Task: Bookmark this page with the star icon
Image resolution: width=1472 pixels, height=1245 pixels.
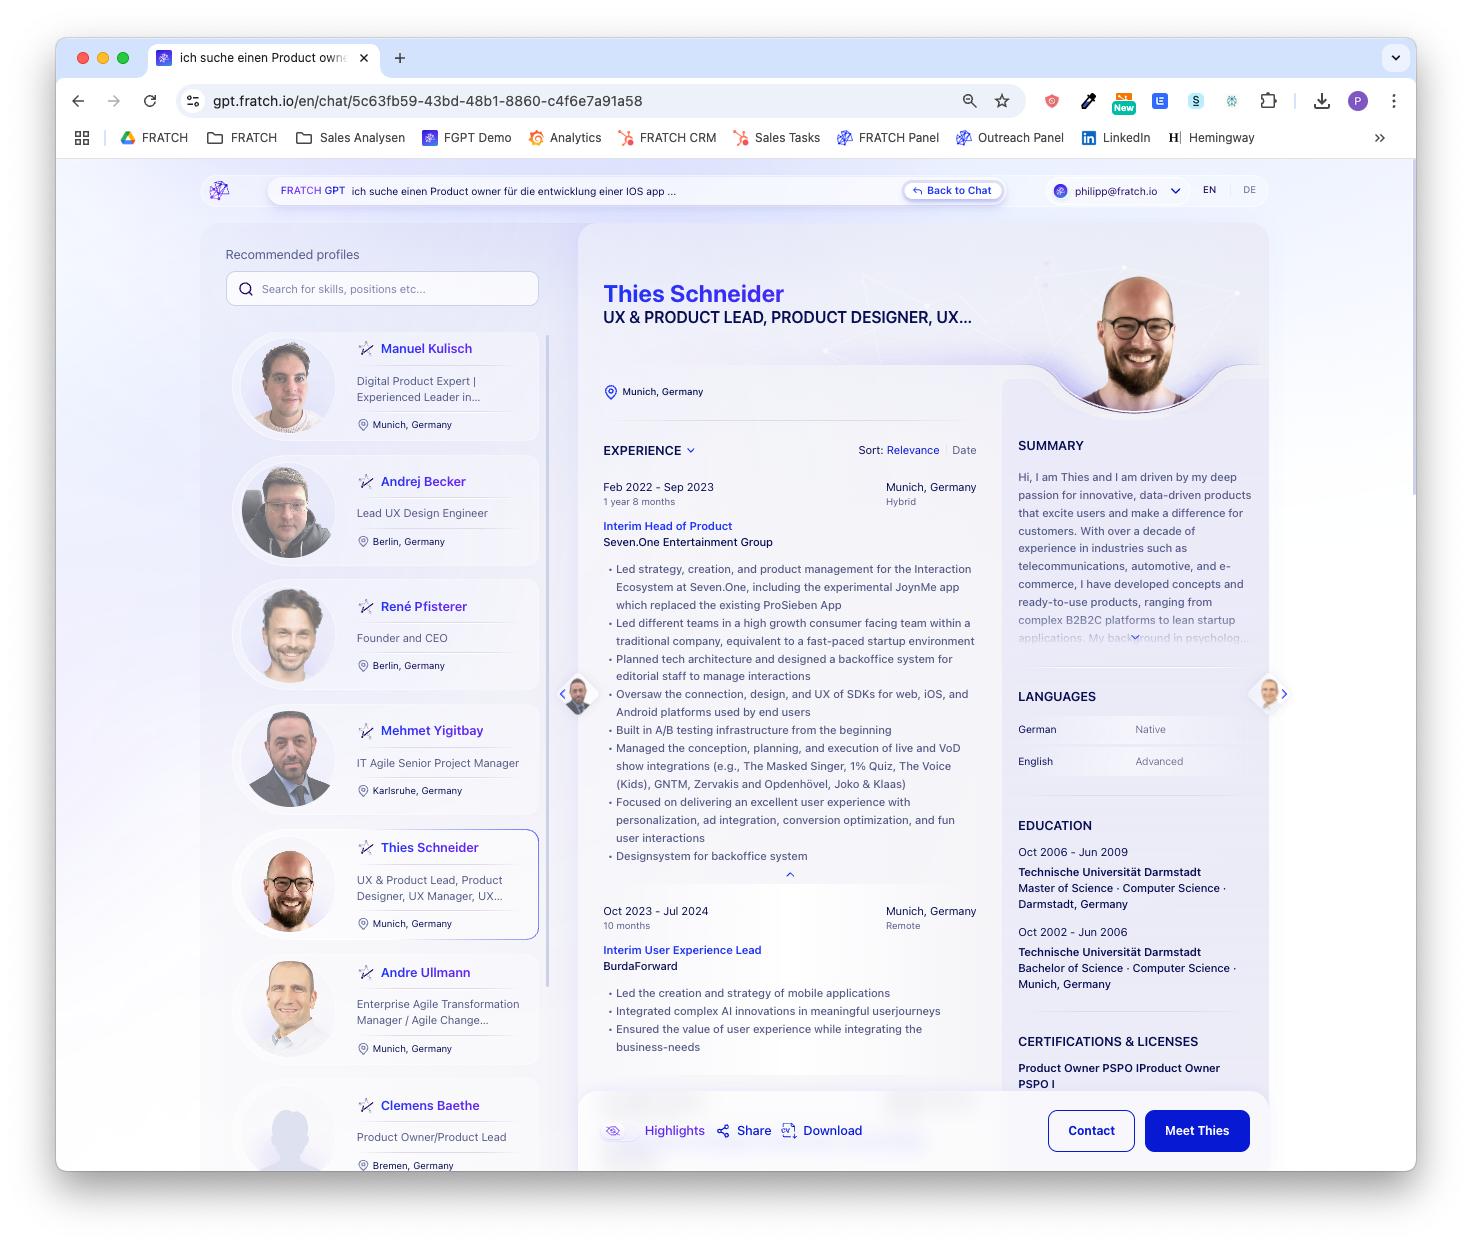Action: coord(1002,101)
